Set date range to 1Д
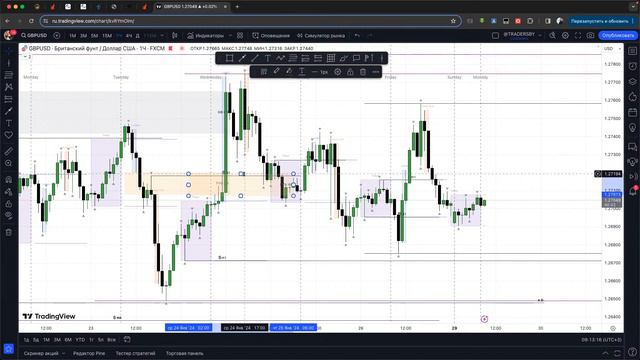Viewport: 640px width, 360px height. 26,340
